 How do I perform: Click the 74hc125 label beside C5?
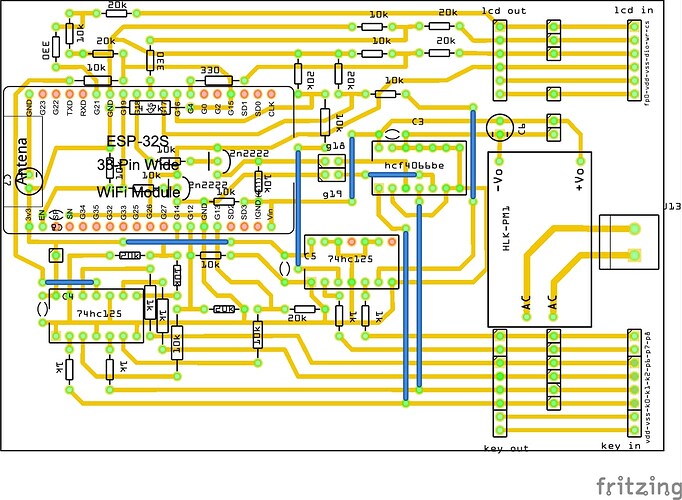pos(350,259)
